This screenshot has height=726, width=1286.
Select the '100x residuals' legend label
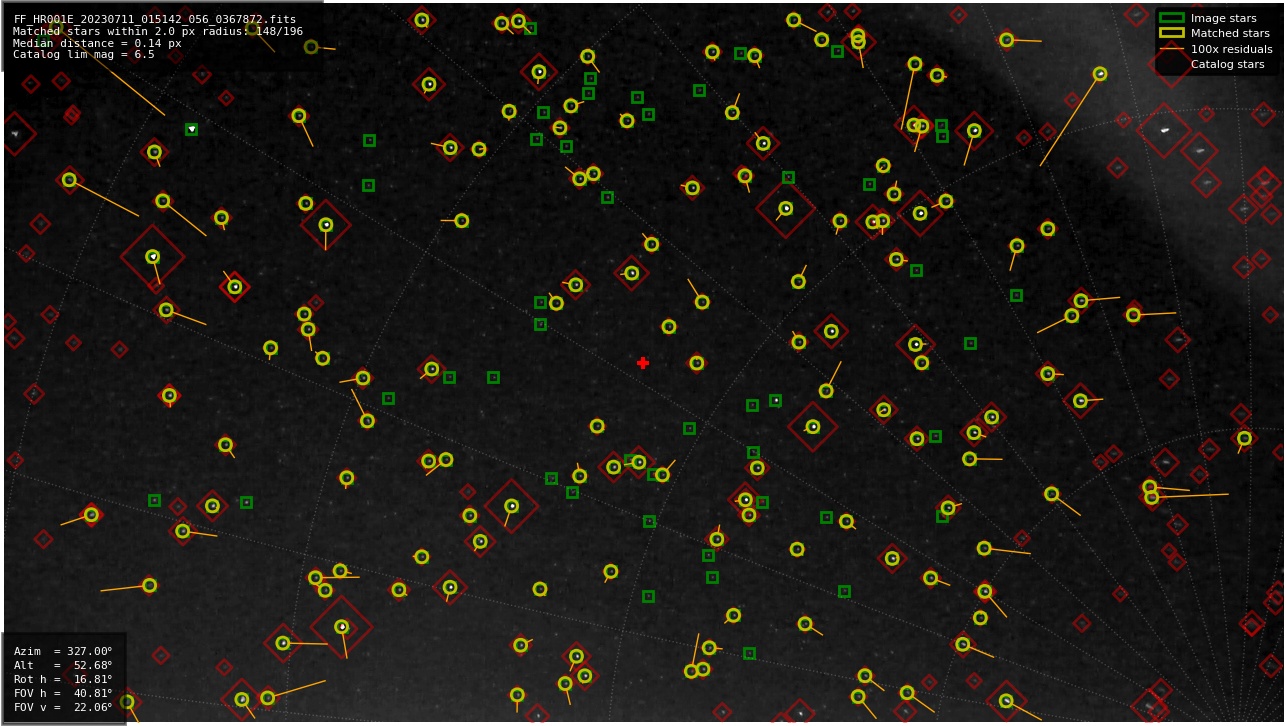pyautogui.click(x=1231, y=49)
